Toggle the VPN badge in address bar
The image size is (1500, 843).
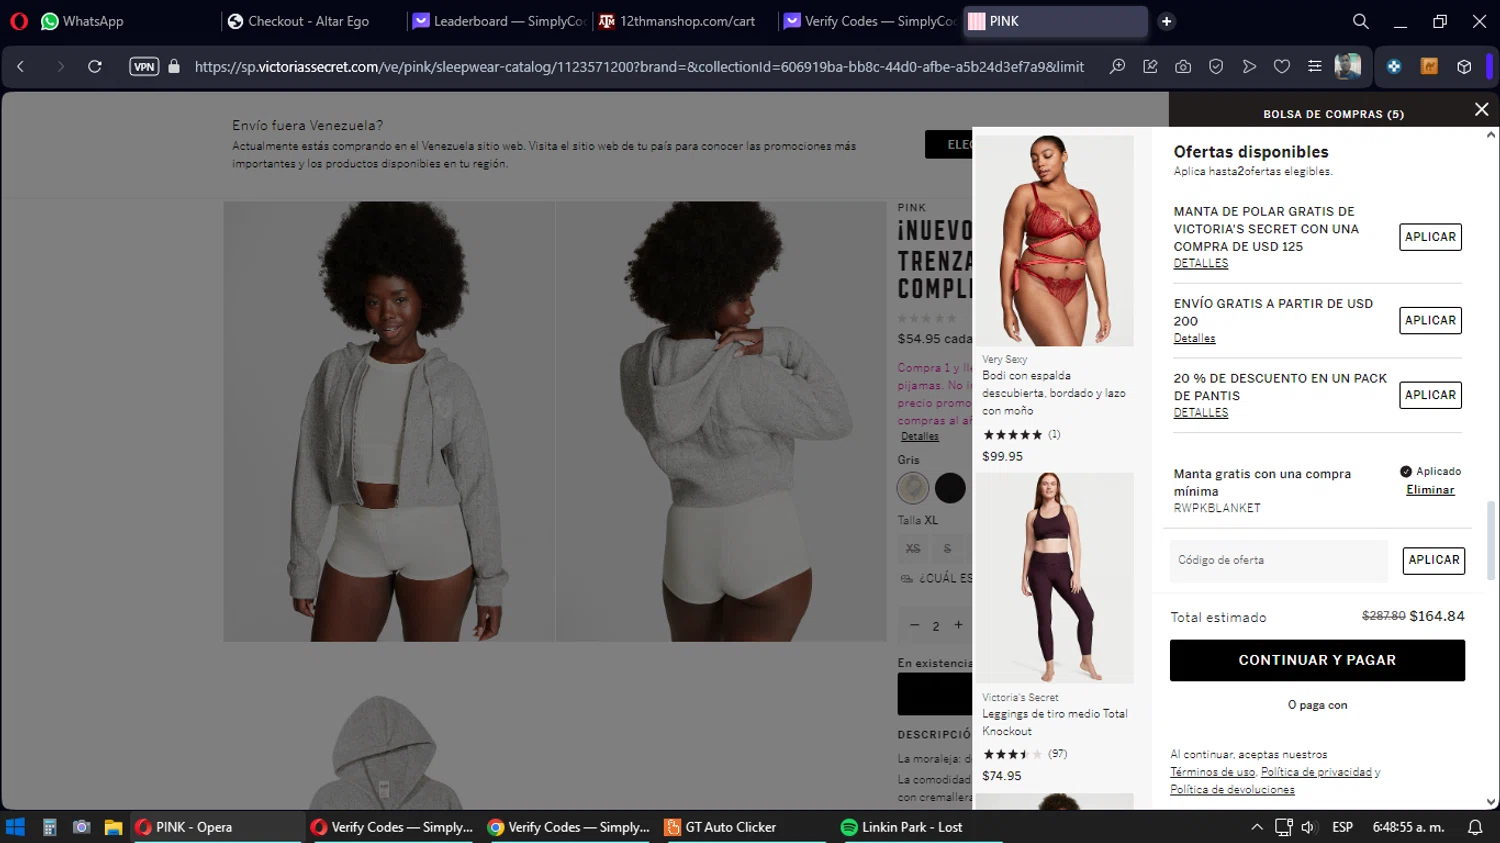(x=144, y=67)
